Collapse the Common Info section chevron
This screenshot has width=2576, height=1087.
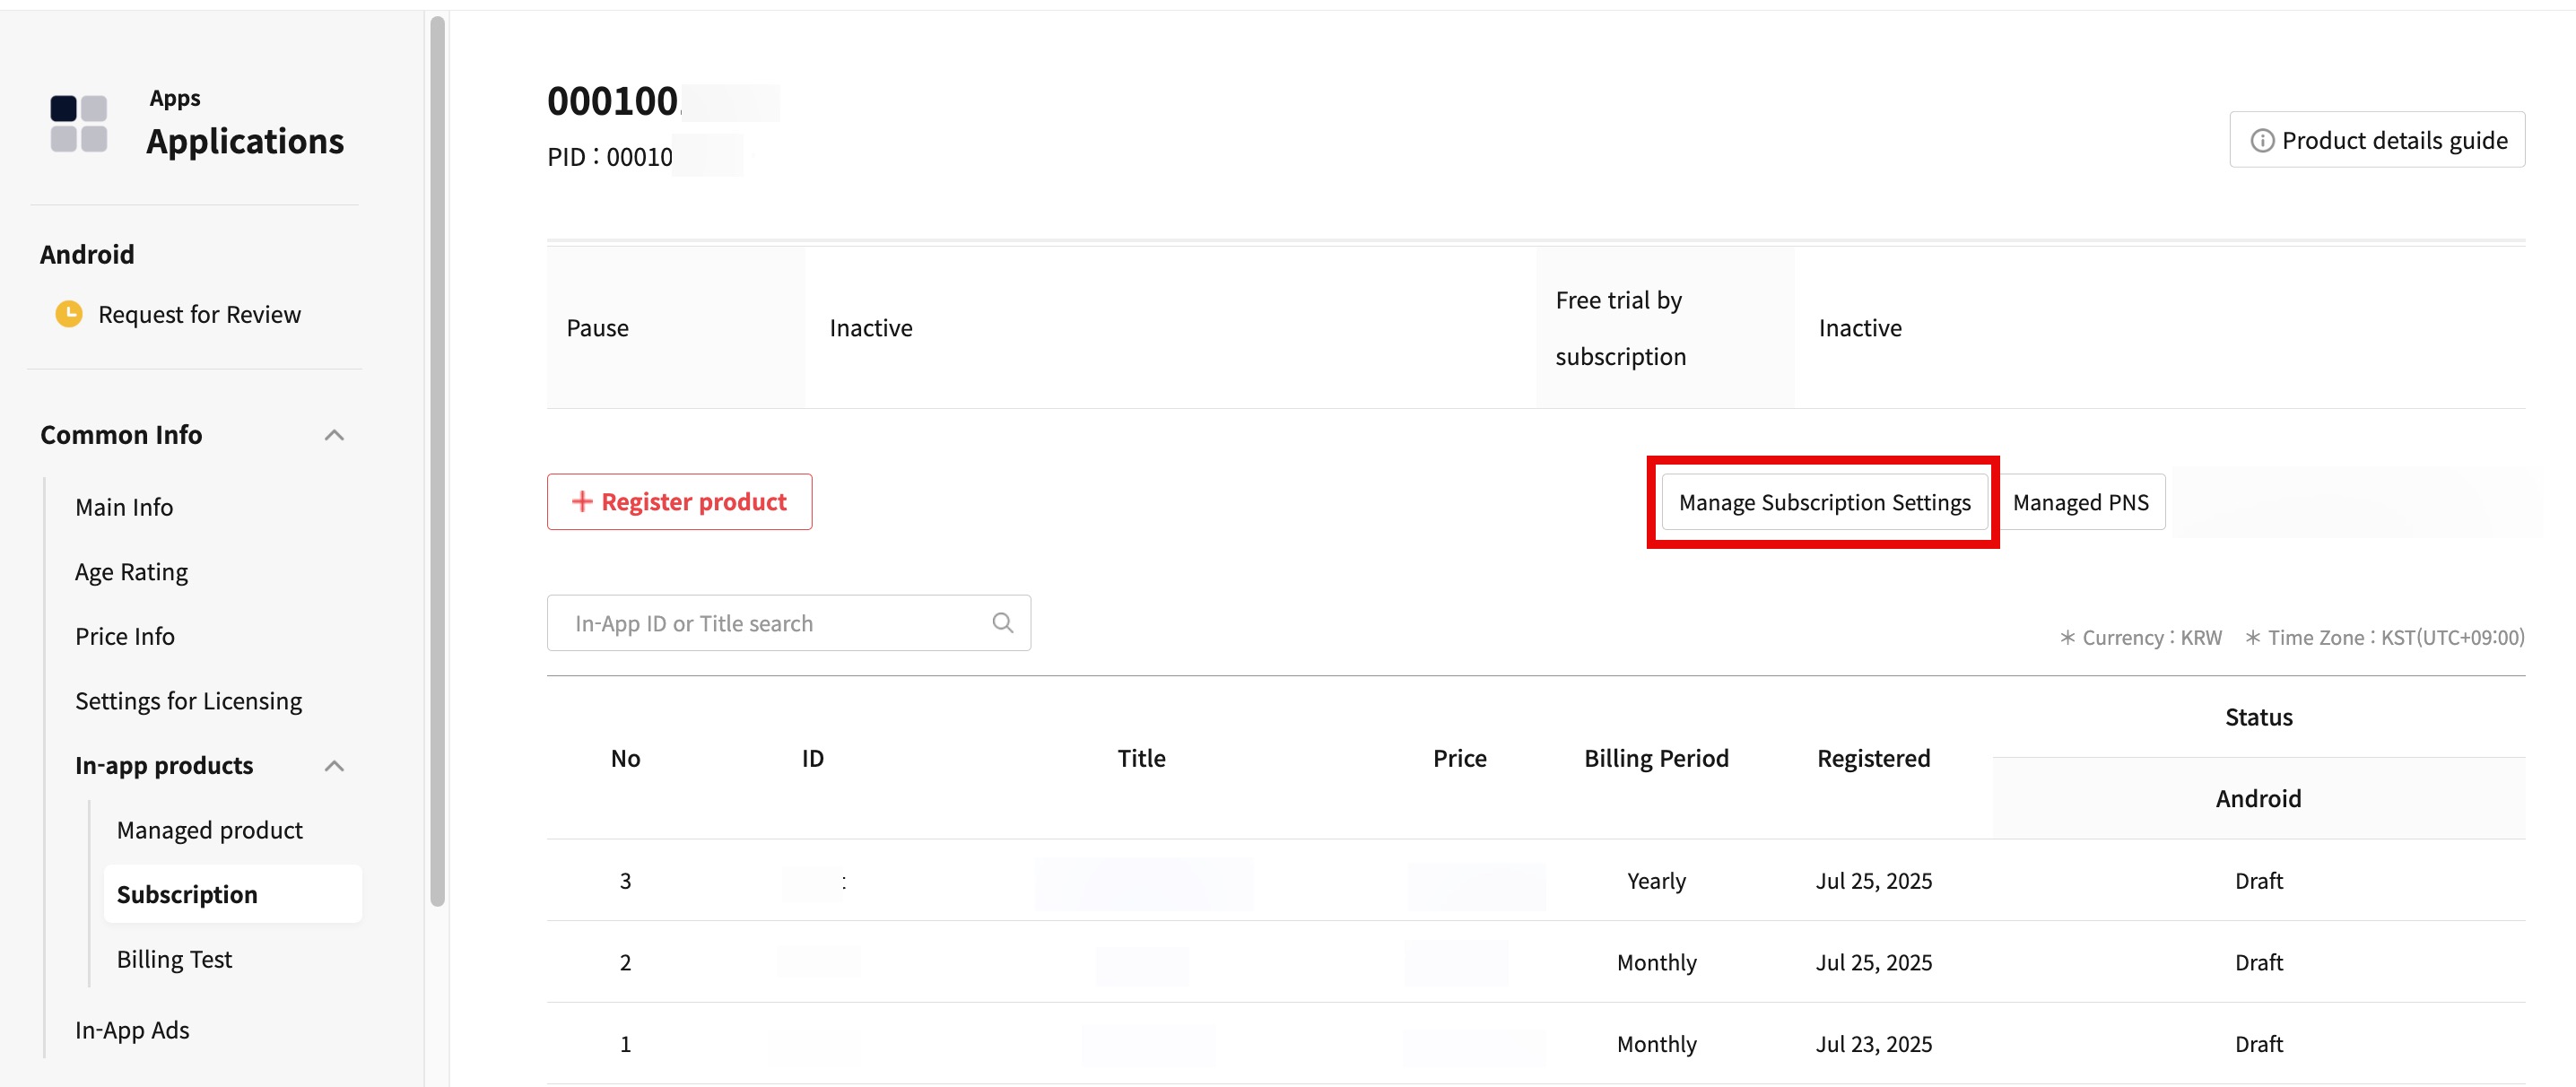click(334, 435)
